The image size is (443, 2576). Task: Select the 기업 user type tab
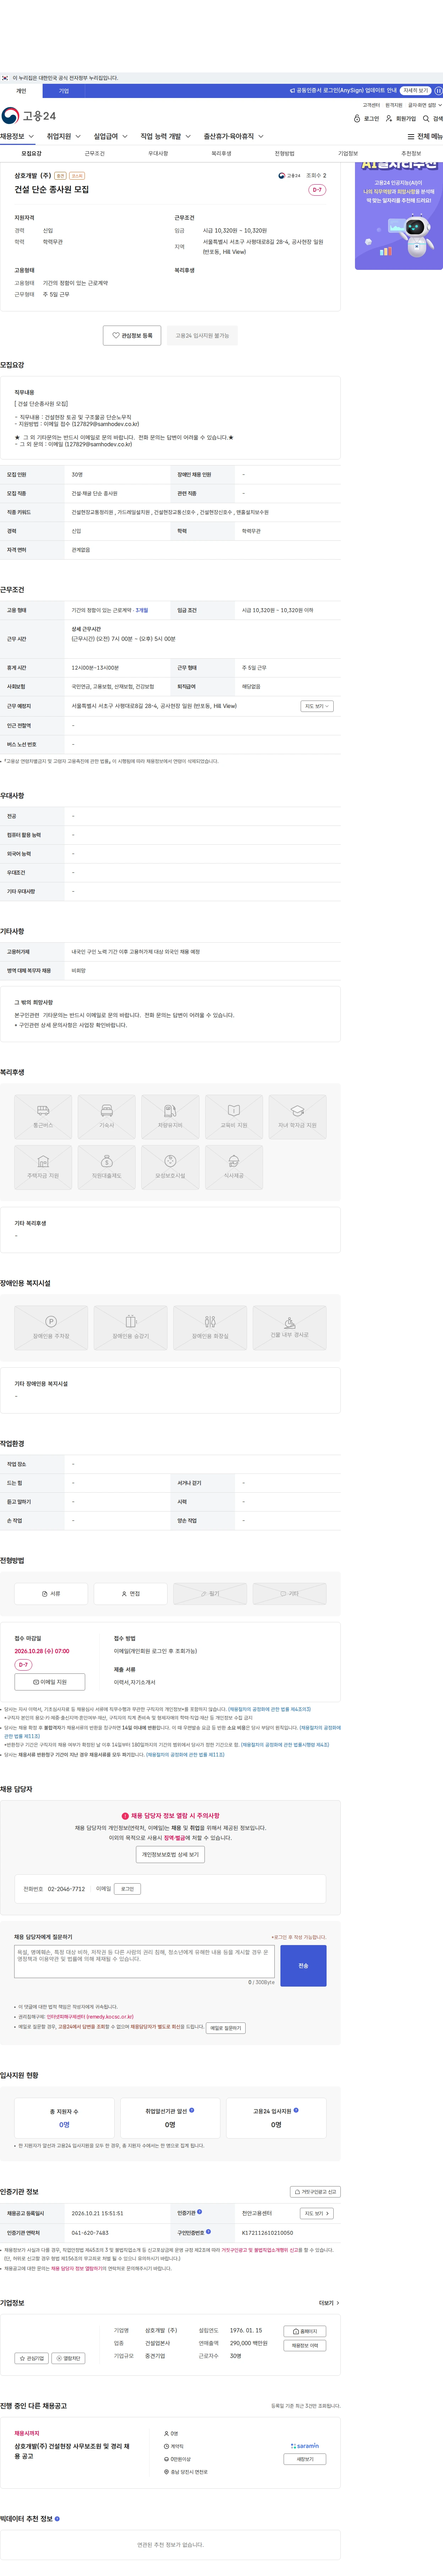tap(63, 91)
